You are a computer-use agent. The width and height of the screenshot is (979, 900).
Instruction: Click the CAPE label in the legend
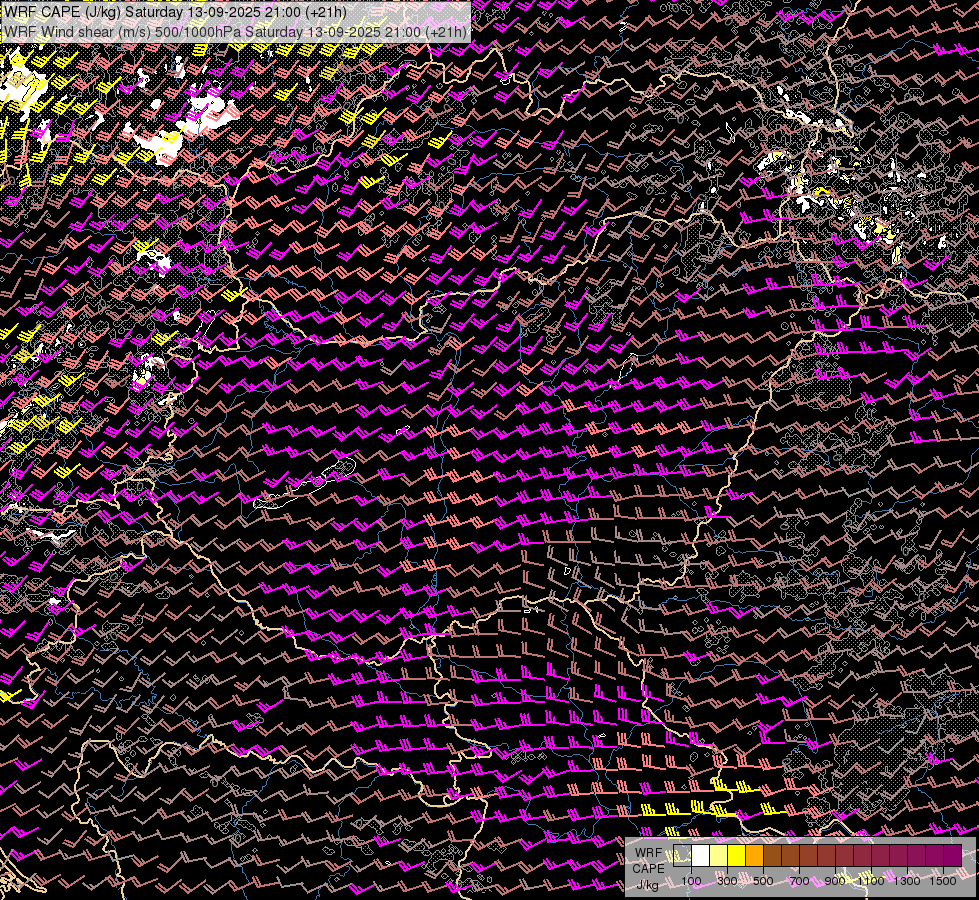click(x=649, y=869)
